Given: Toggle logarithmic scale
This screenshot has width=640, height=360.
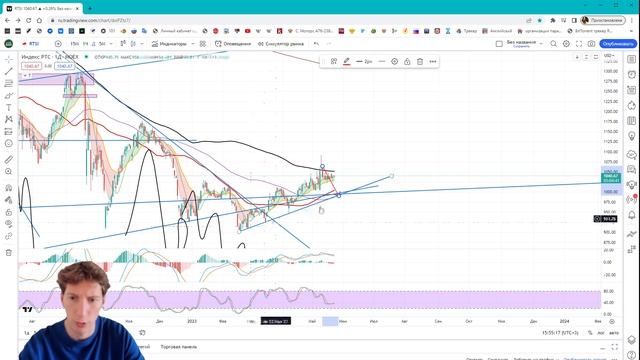Looking at the screenshot, I should [x=601, y=333].
